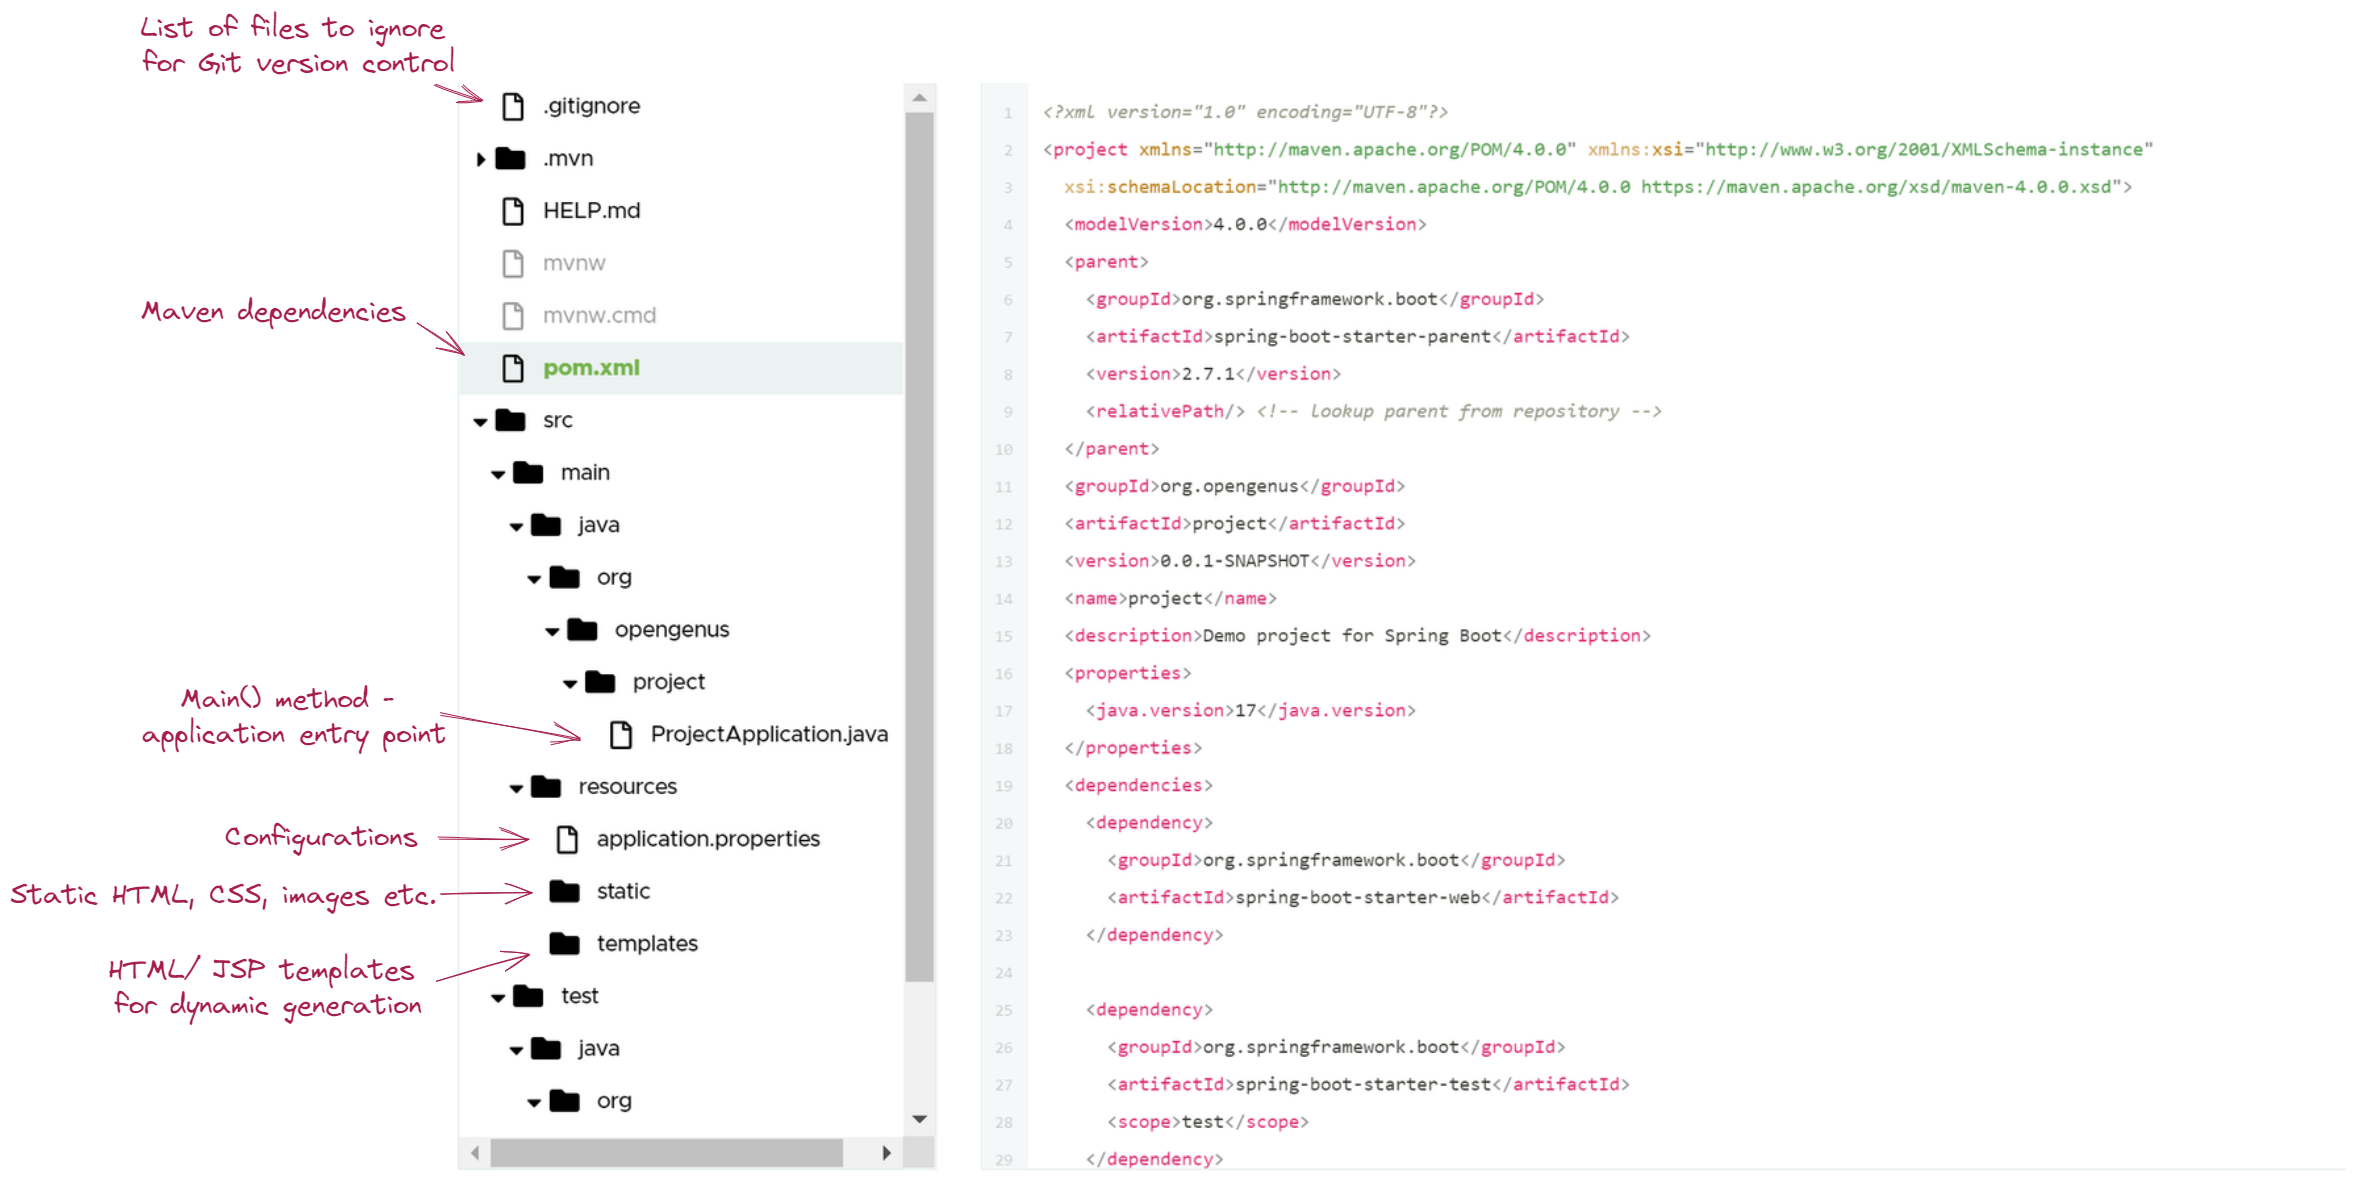Viewport: 2355px width, 1195px height.
Task: Open ProjectApplication.java from the tree
Action: point(768,734)
